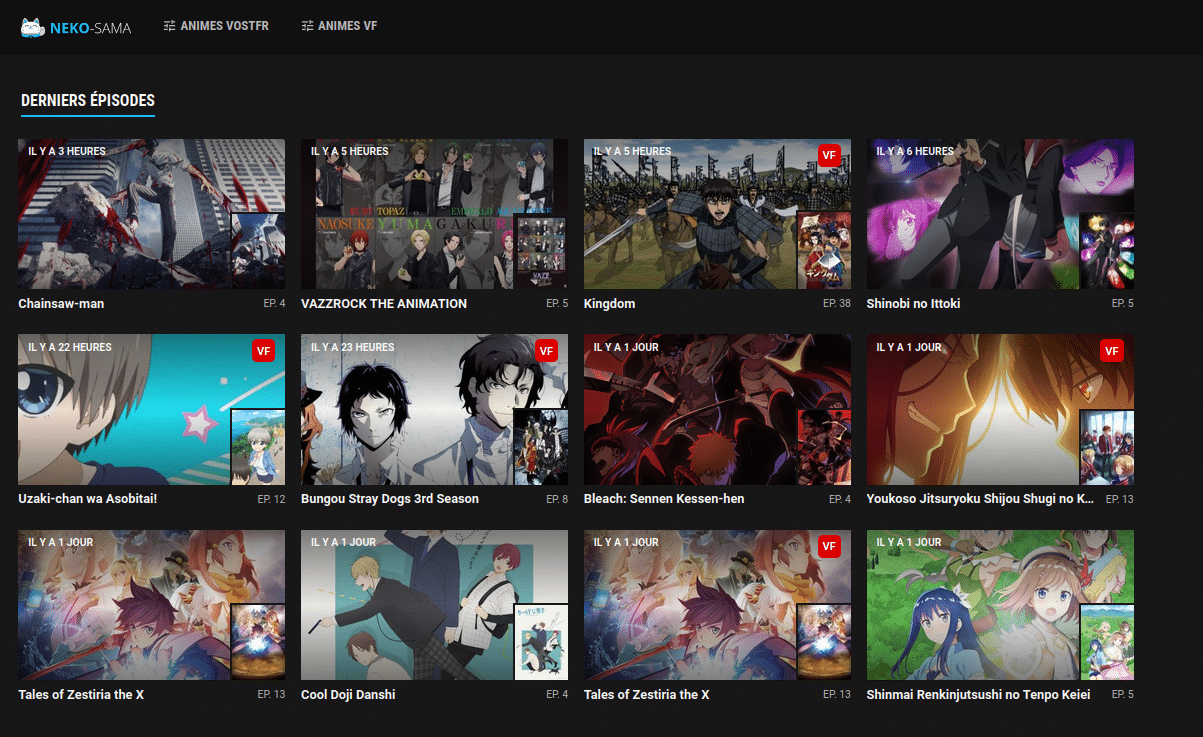This screenshot has height=737, width=1203.
Task: Click the small poster on Youkoso Jitsuryoku card
Action: [1107, 446]
